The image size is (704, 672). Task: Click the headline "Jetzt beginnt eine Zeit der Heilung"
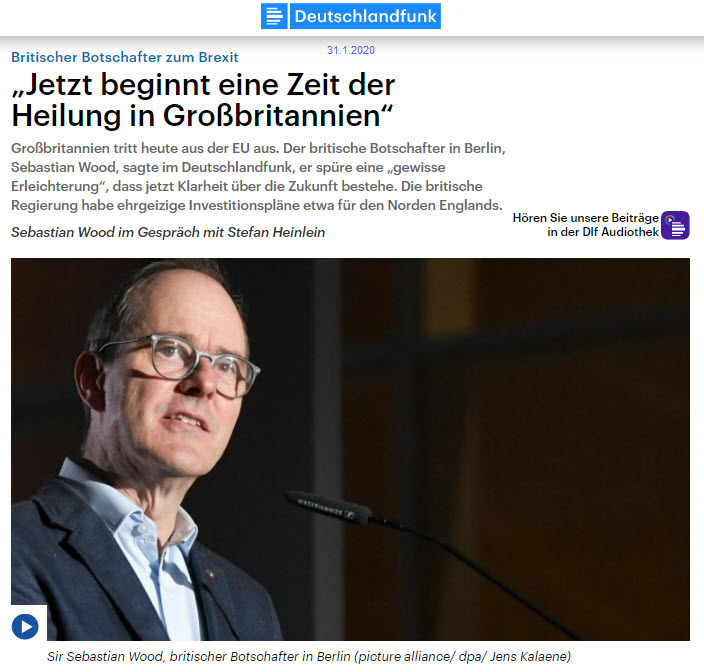pyautogui.click(x=203, y=100)
